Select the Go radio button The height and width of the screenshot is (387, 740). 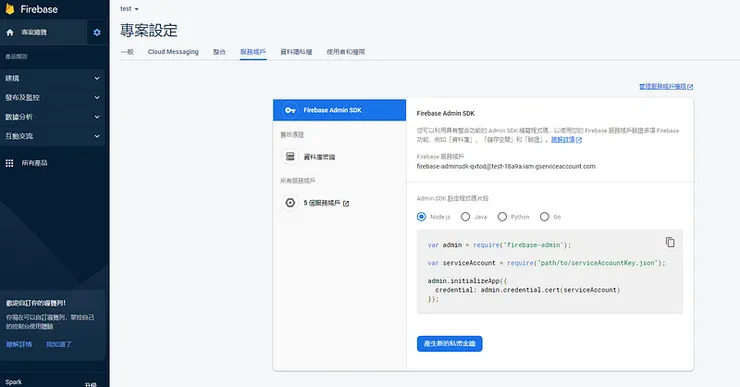click(545, 217)
